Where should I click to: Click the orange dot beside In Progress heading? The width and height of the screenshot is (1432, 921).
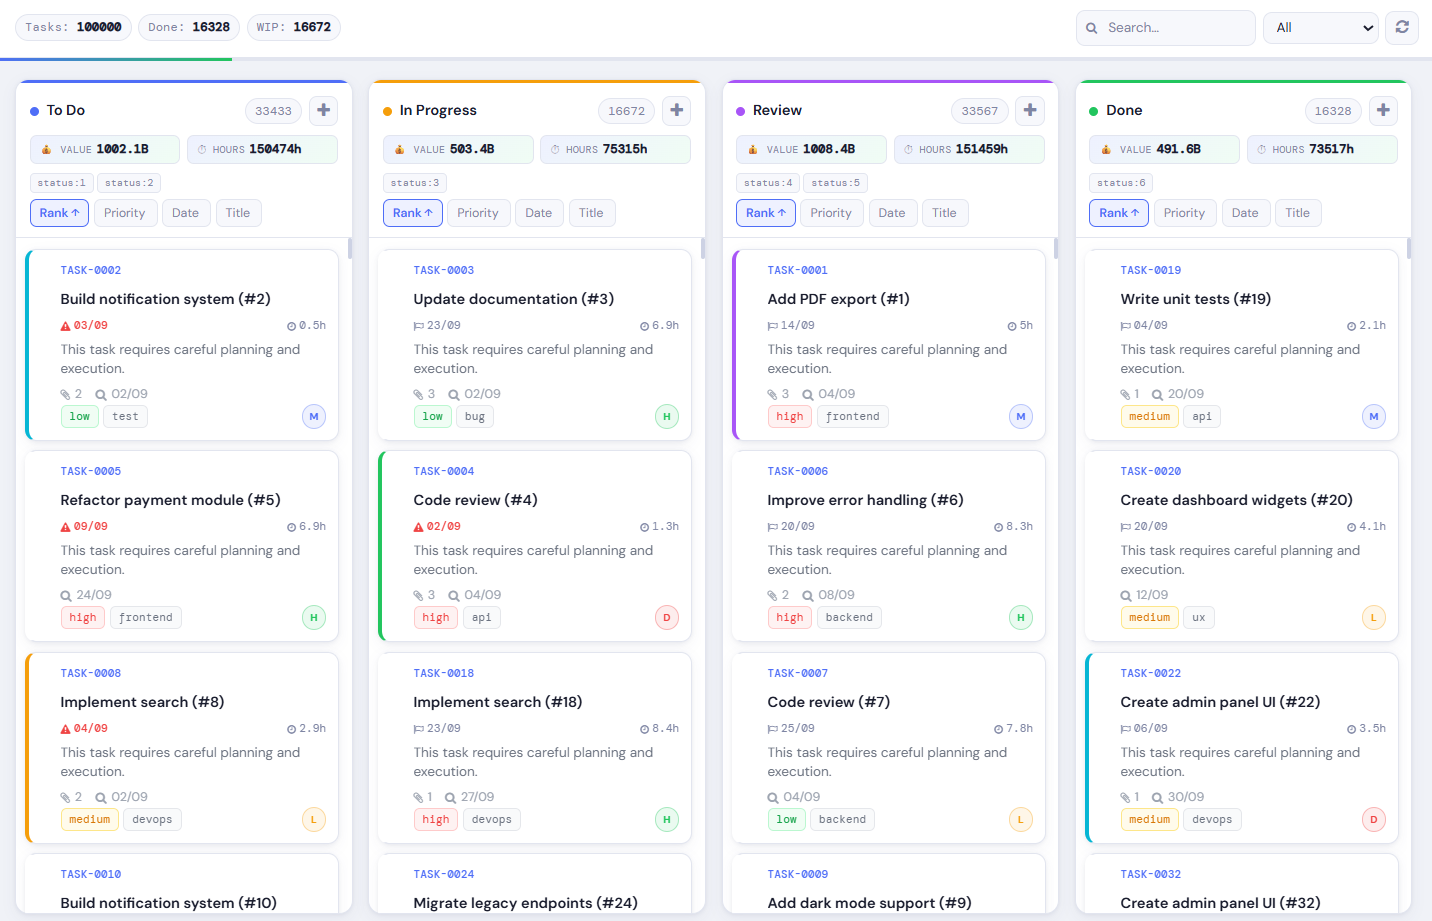coord(388,111)
